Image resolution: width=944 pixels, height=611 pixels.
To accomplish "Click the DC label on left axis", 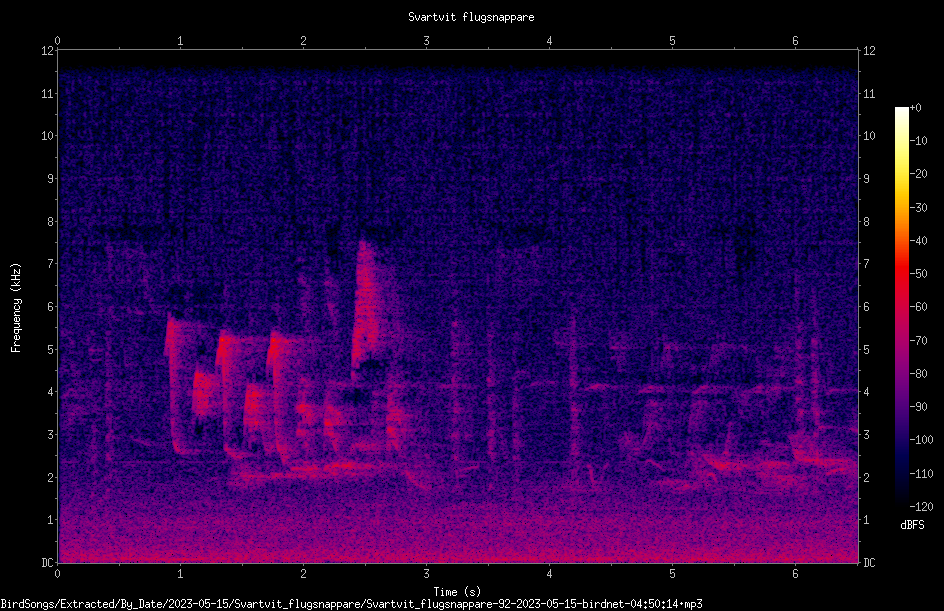I will 48,562.
